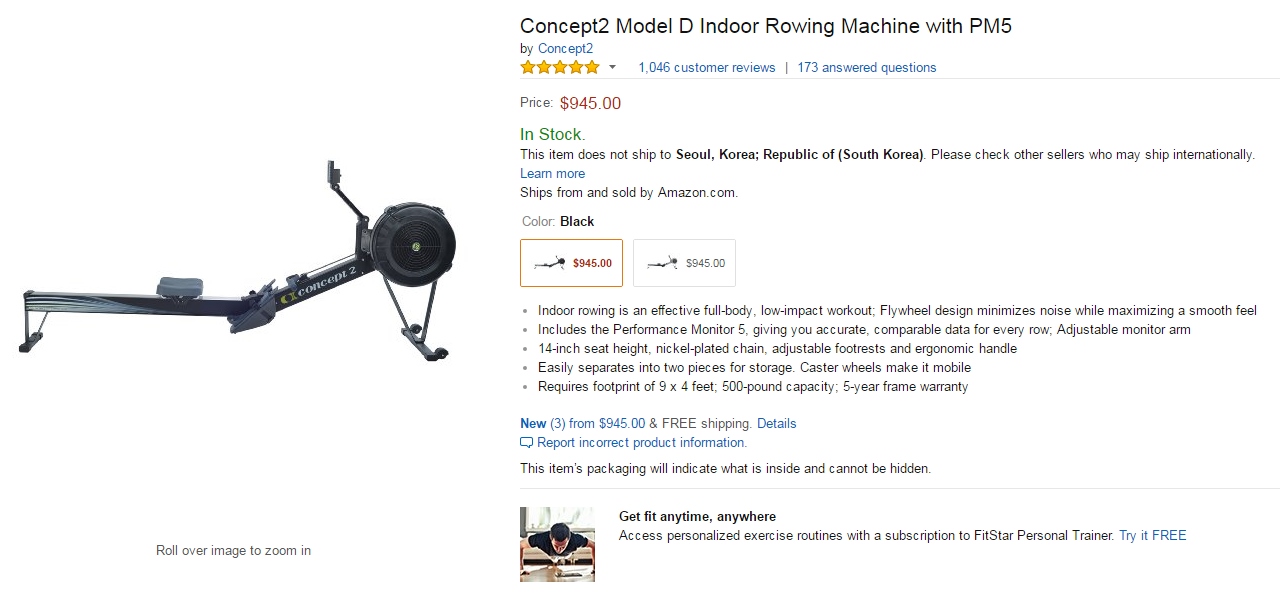The height and width of the screenshot is (596, 1280).
Task: Click the speech bubble report icon
Action: click(x=526, y=443)
